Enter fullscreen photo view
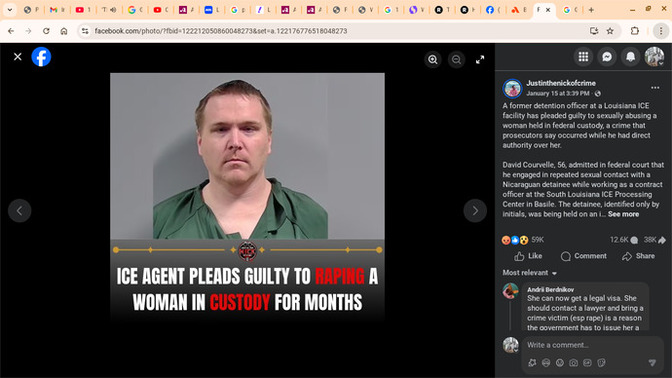 tap(480, 60)
